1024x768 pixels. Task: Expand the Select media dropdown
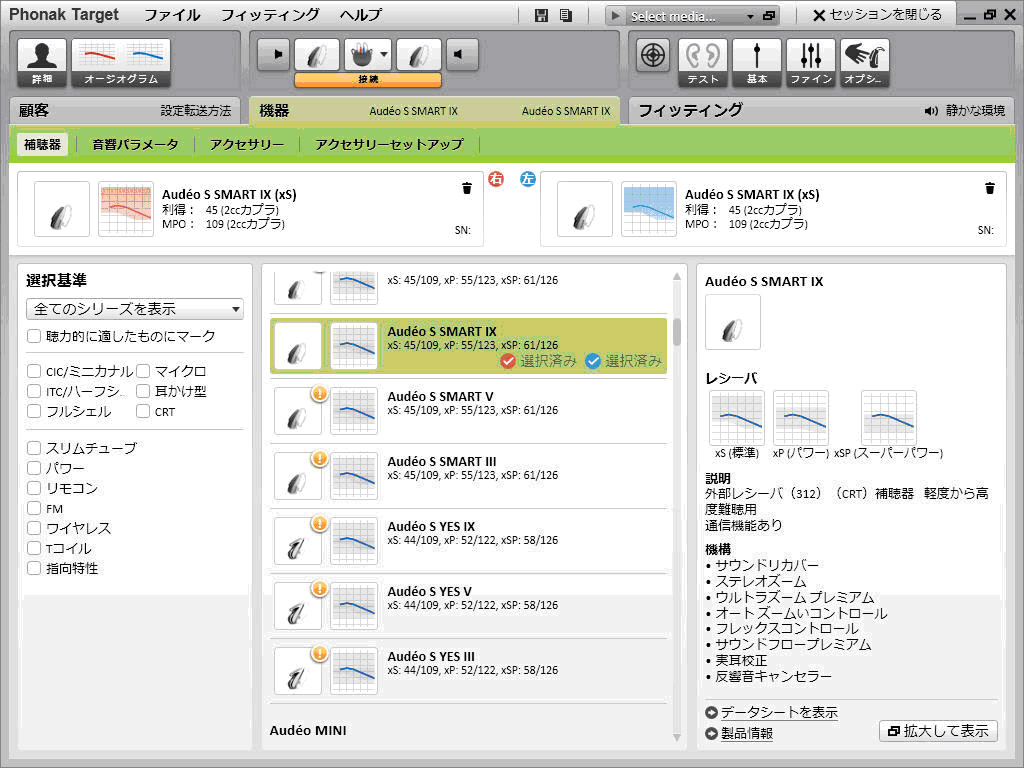pos(750,16)
